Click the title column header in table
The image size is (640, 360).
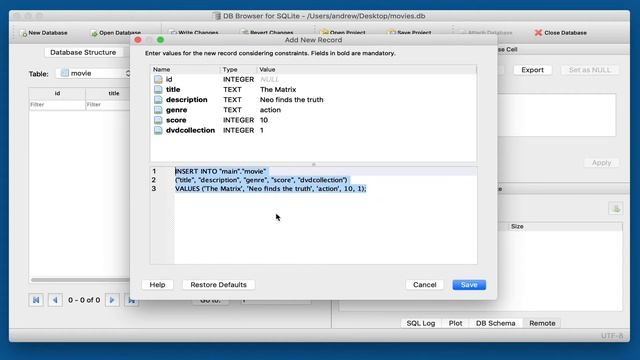click(108, 93)
